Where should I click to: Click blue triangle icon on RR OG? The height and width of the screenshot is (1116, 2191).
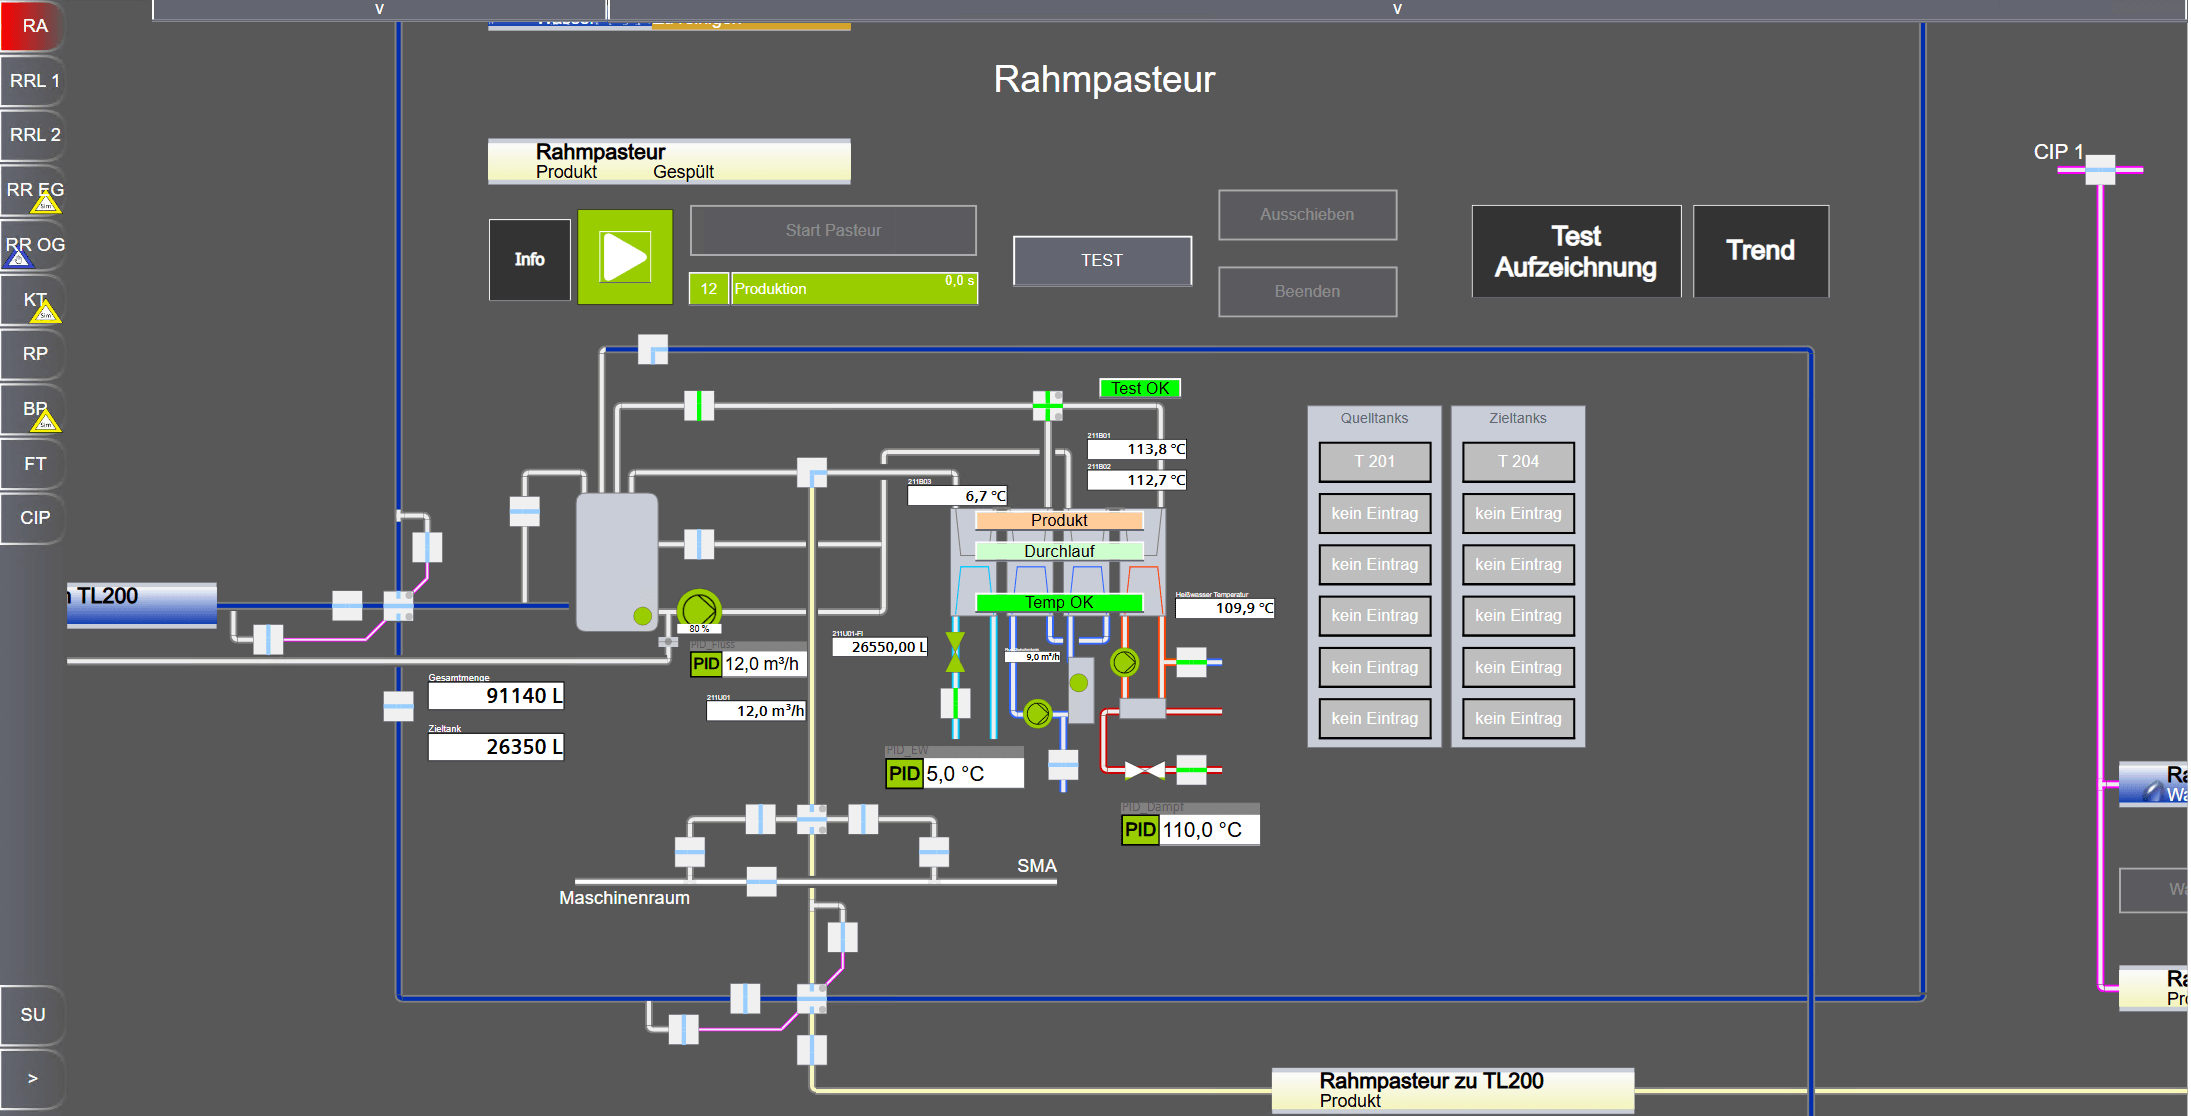pos(19,258)
